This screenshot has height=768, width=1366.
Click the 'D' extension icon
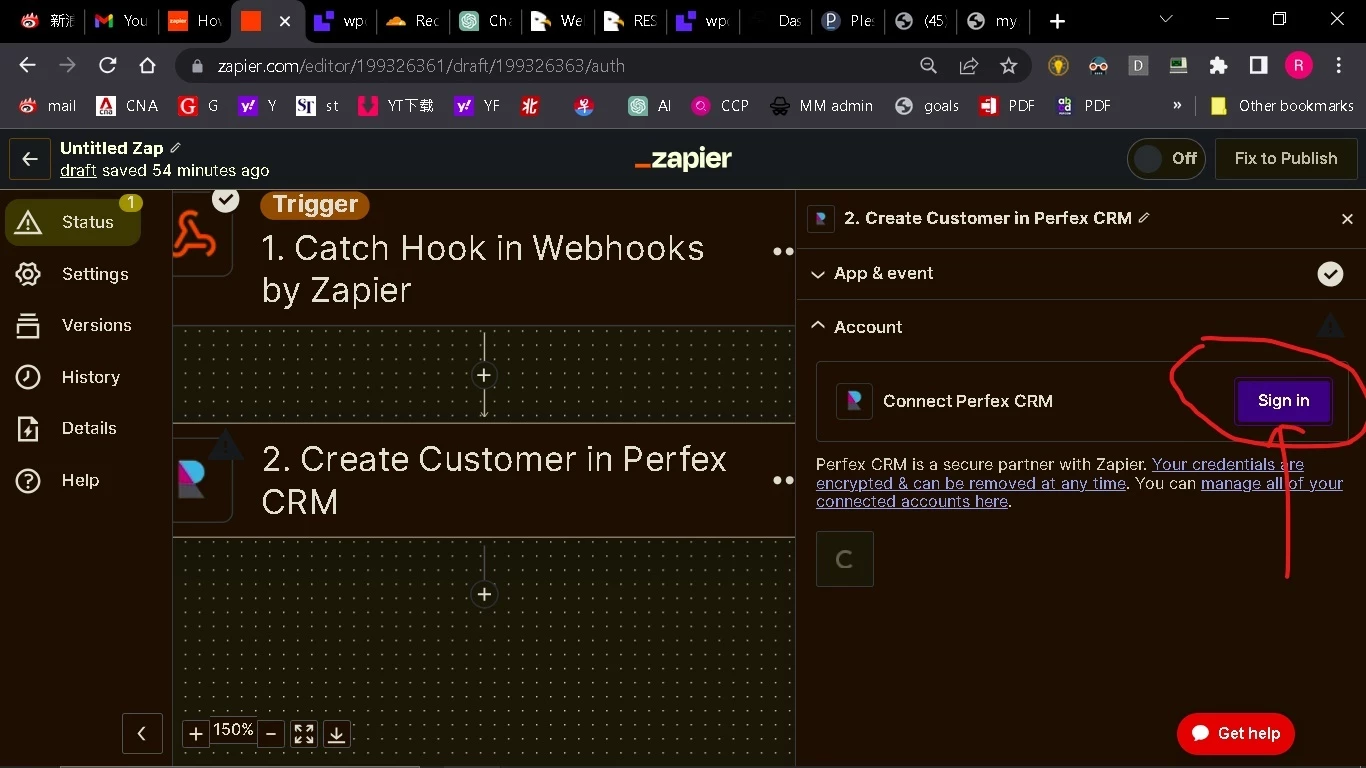coord(1138,66)
